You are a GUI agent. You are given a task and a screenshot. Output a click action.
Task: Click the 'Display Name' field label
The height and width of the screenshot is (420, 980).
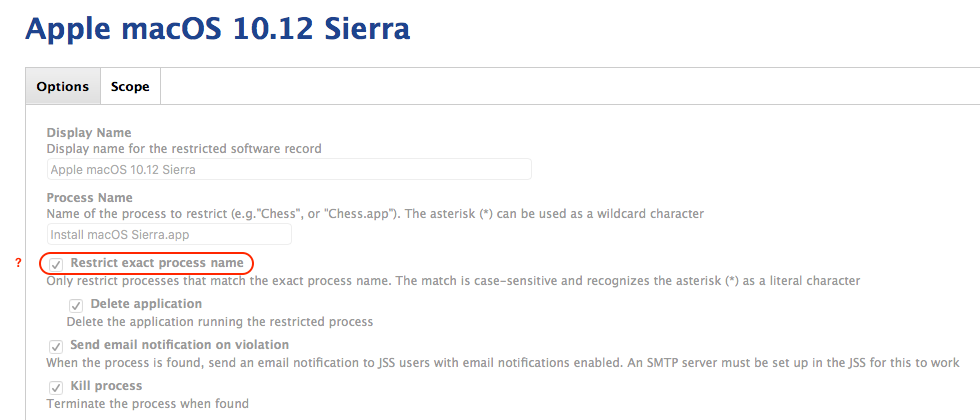click(x=89, y=133)
